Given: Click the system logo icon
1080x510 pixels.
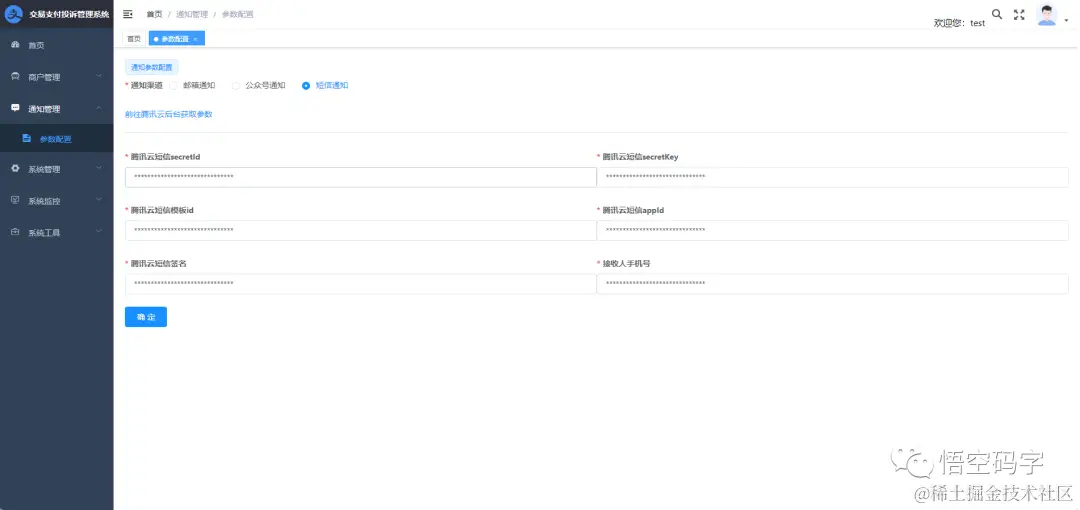Looking at the screenshot, I should tap(14, 14).
